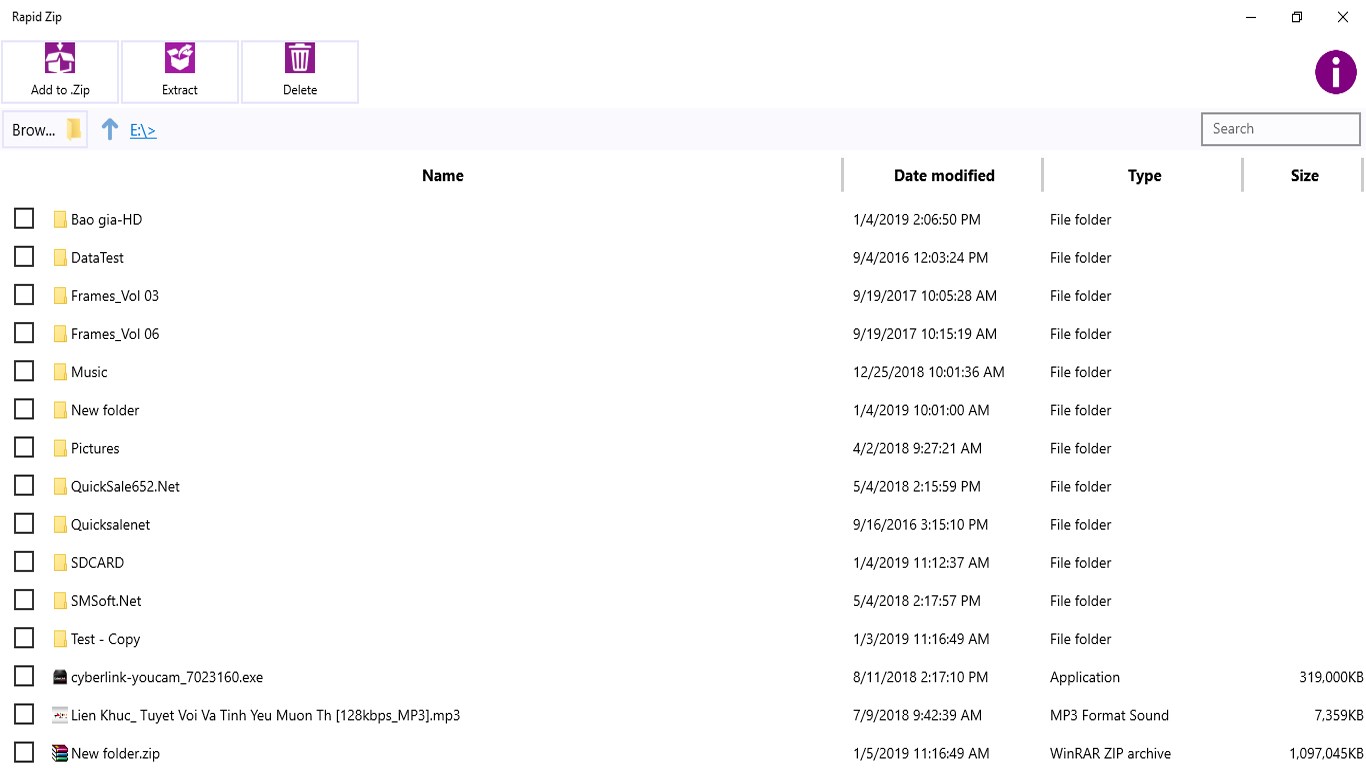The width and height of the screenshot is (1366, 768).
Task: Sort by Size column header
Action: point(1304,175)
